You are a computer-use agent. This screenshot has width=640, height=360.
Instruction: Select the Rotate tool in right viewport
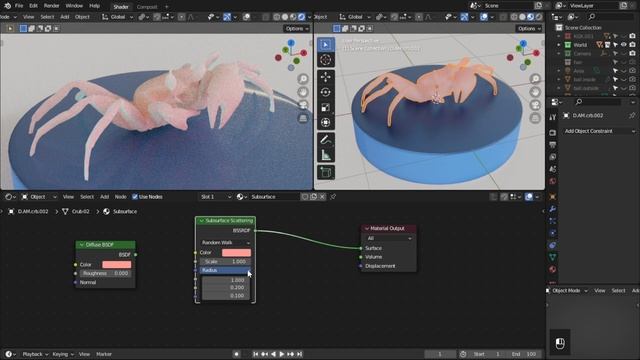click(325, 92)
